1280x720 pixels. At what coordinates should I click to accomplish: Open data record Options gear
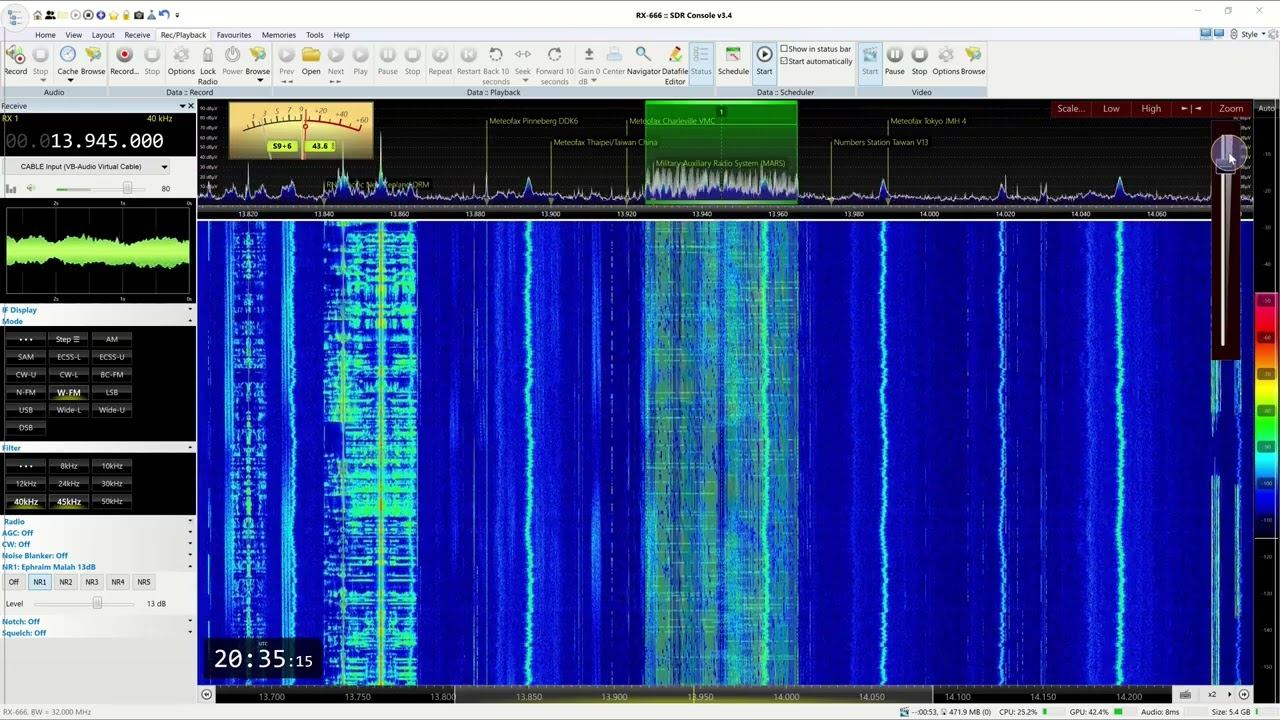pyautogui.click(x=181, y=60)
